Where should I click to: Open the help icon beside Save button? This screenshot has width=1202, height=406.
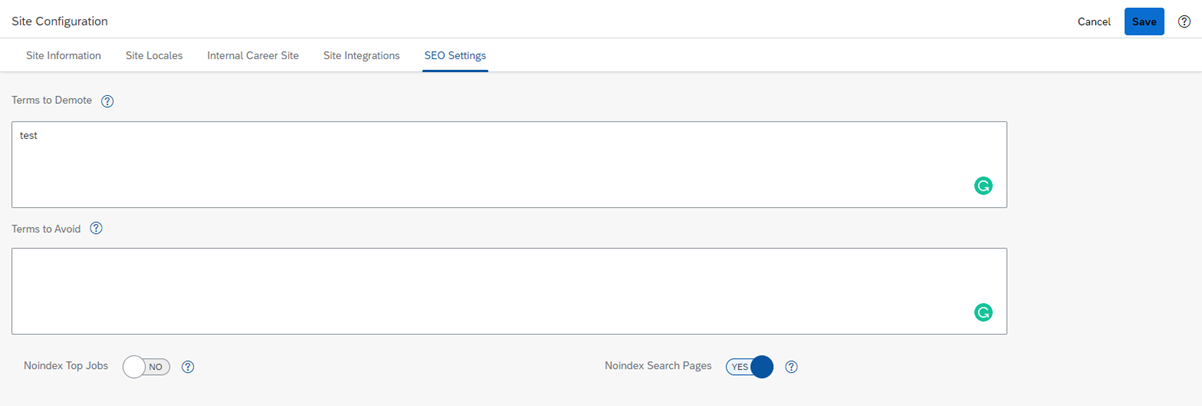tap(1184, 21)
